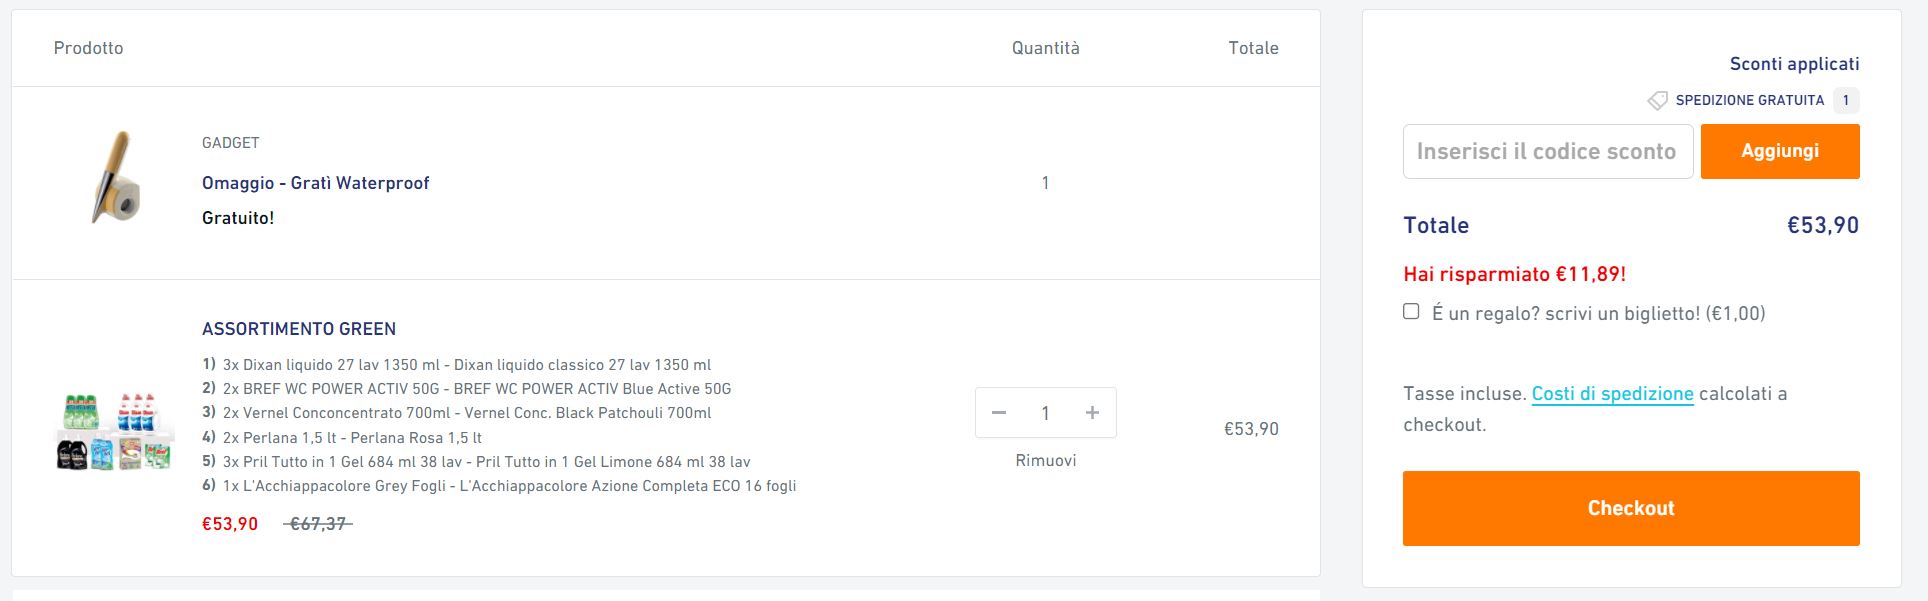Click the applied discounts count badge
Image resolution: width=1928 pixels, height=601 pixels.
[1846, 100]
